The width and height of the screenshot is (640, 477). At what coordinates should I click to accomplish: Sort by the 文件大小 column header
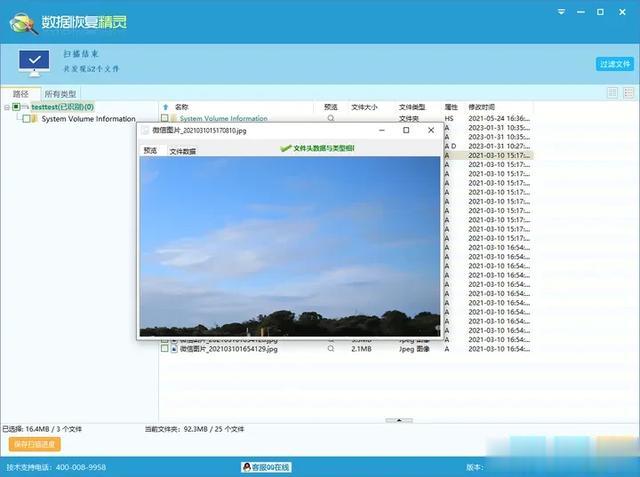click(364, 107)
